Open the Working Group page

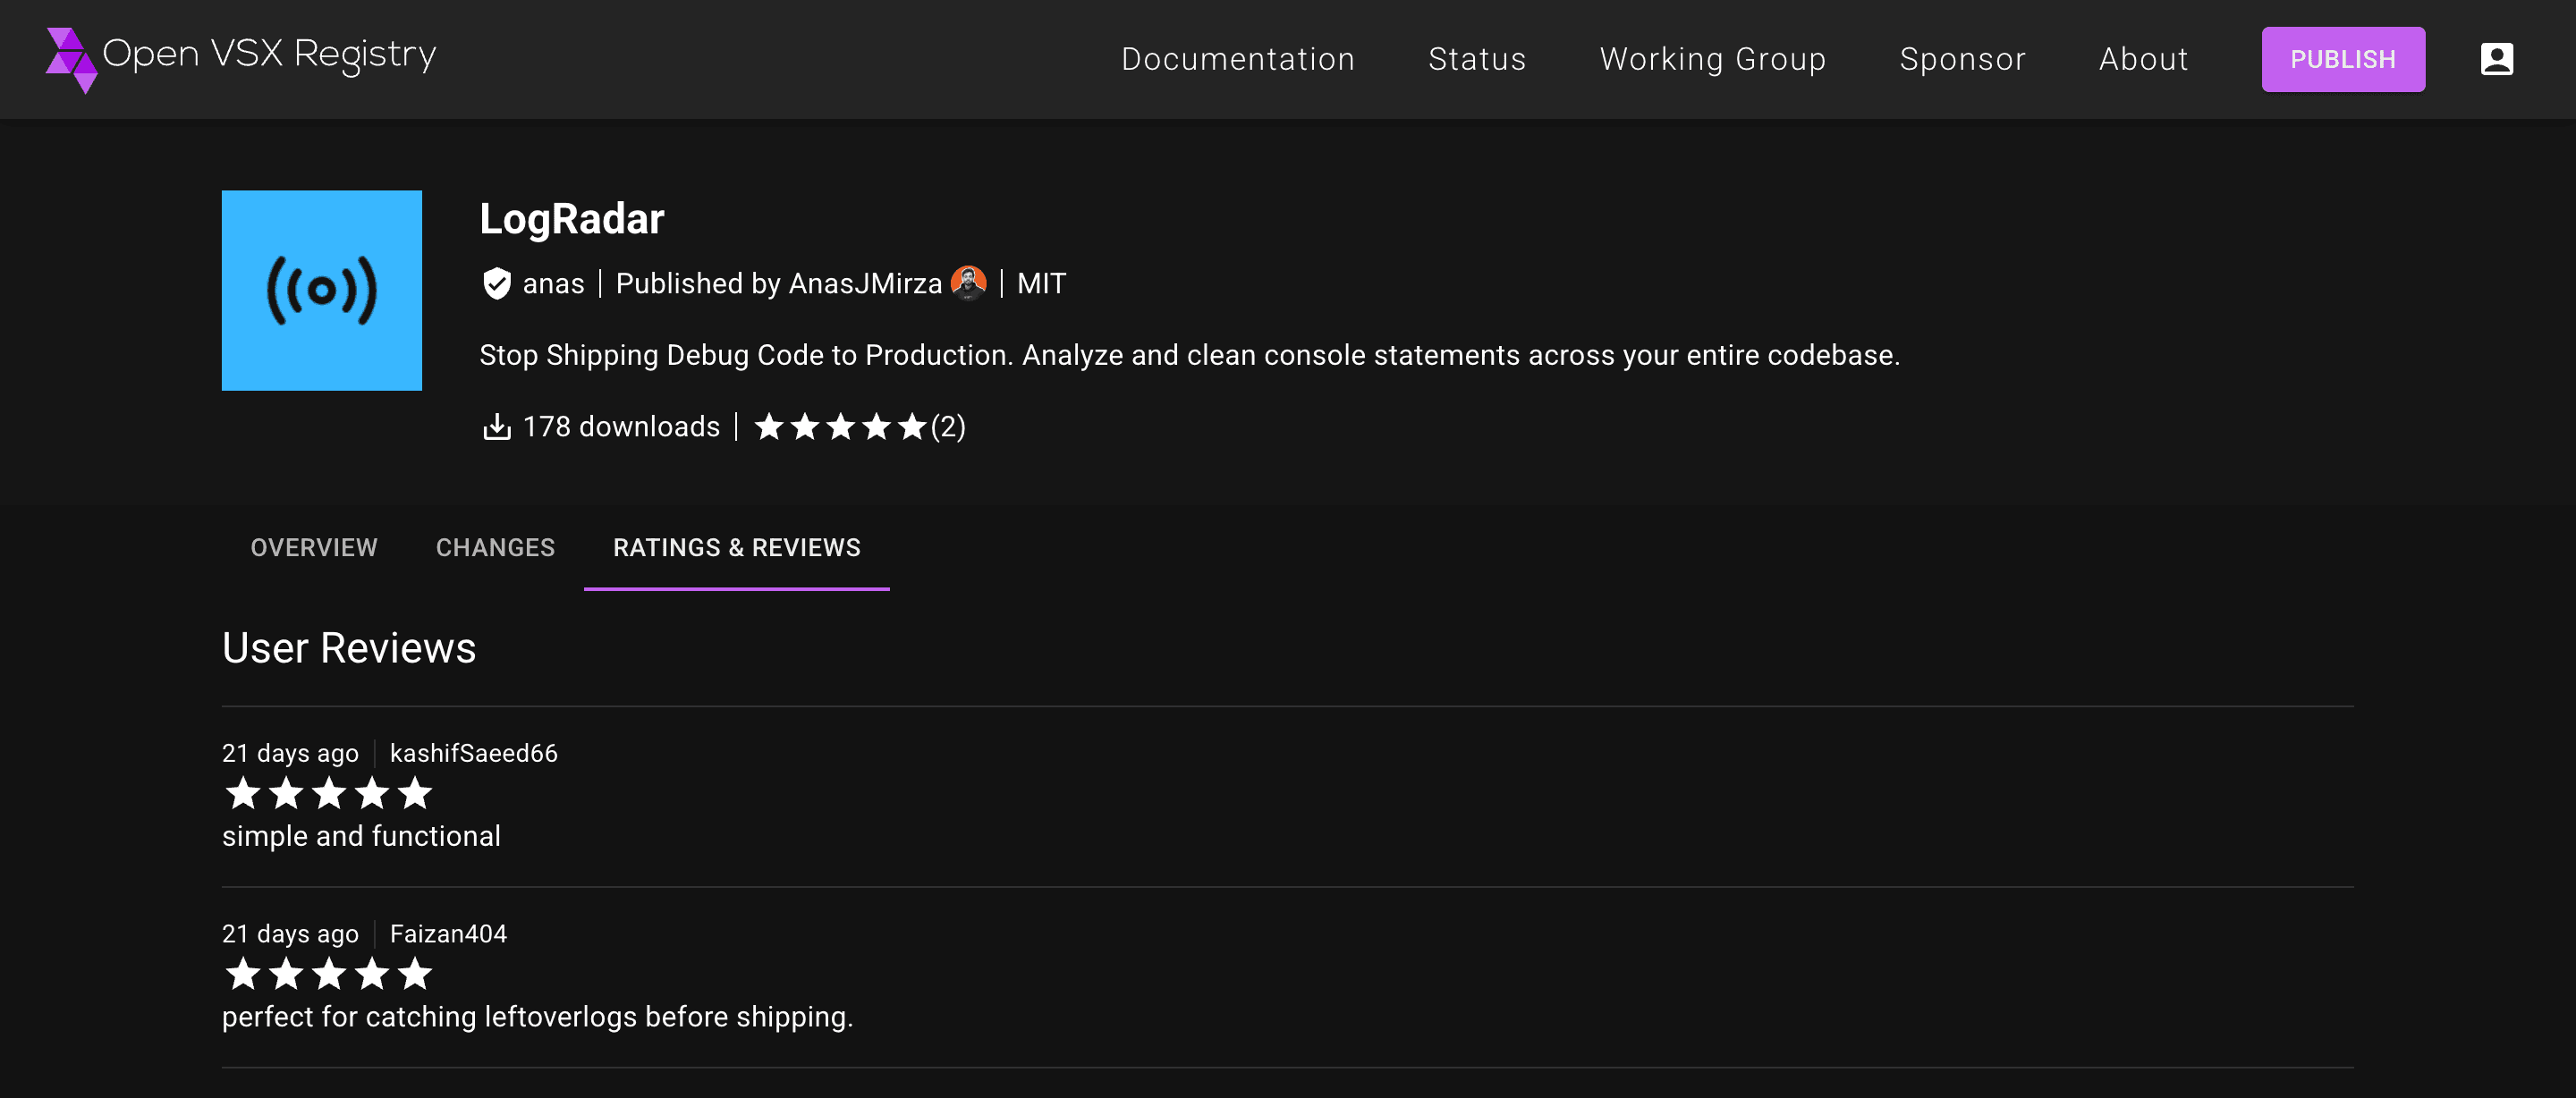[x=1713, y=59]
